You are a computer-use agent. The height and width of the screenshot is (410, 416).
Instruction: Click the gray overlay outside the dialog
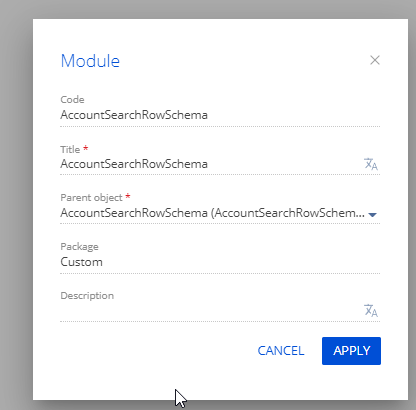click(16, 200)
